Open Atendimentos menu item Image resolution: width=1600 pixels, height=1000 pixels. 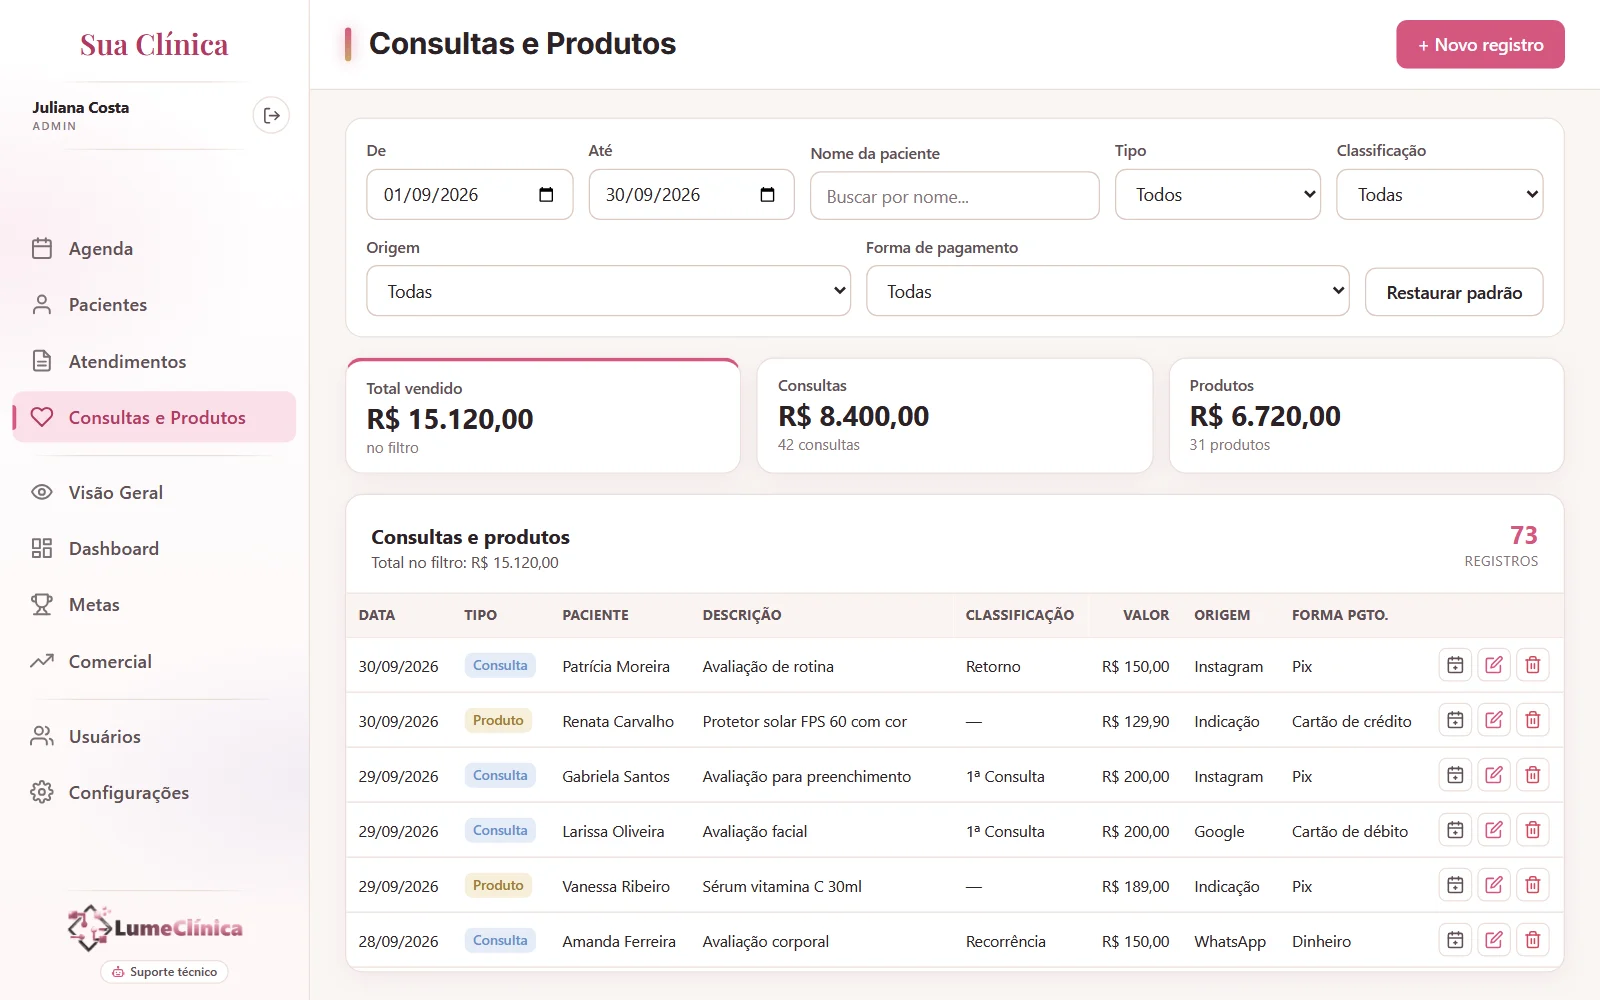tap(154, 361)
